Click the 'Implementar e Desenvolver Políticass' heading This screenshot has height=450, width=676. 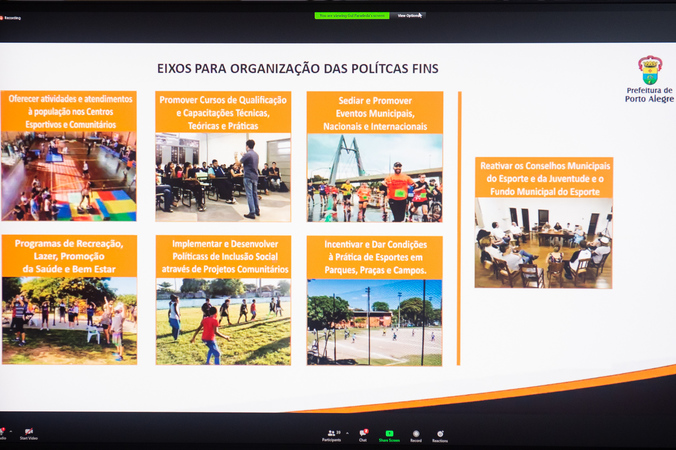(x=223, y=256)
